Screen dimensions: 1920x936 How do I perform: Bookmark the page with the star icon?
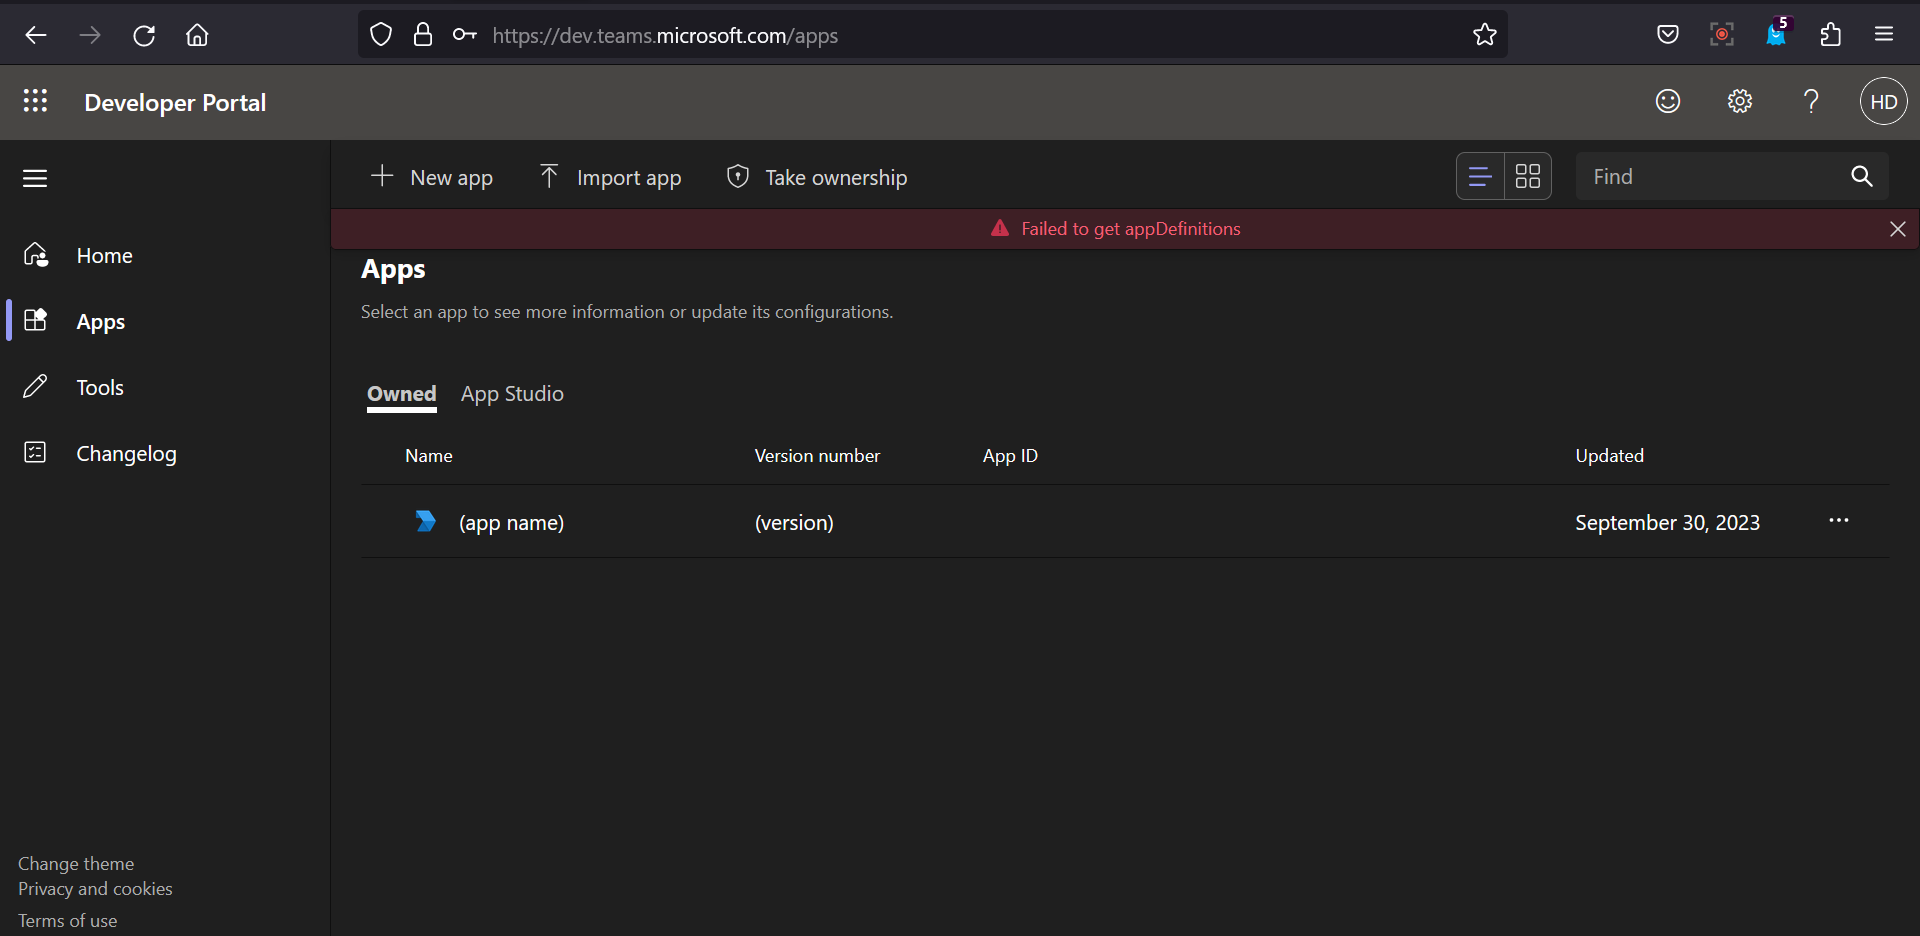click(x=1484, y=34)
